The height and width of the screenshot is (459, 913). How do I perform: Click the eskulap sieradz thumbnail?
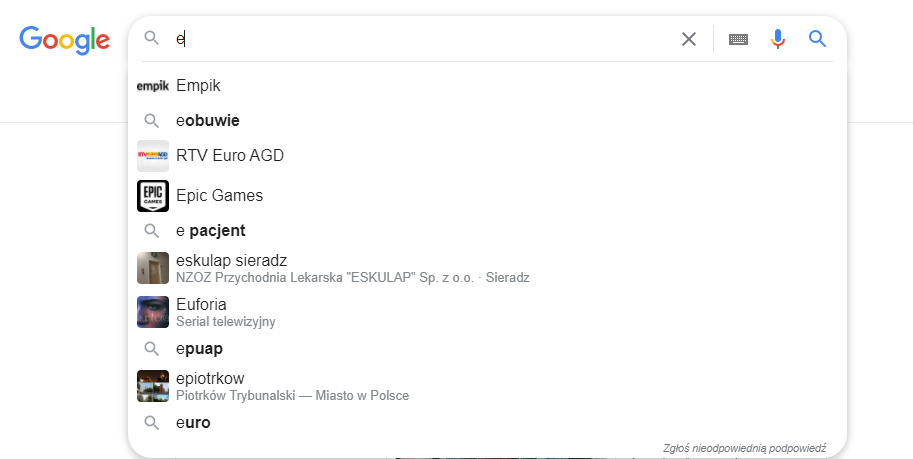coord(153,268)
